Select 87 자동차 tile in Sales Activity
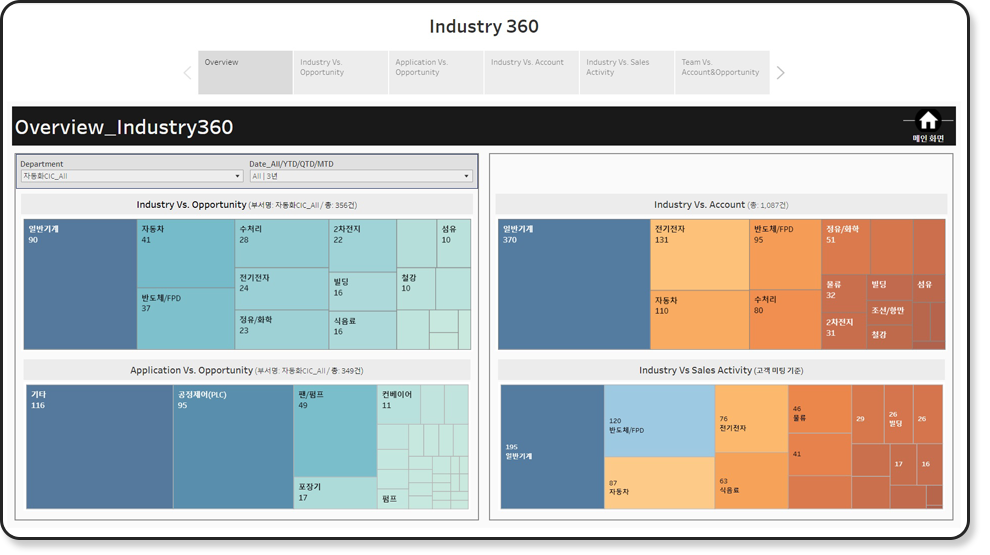 (659, 483)
